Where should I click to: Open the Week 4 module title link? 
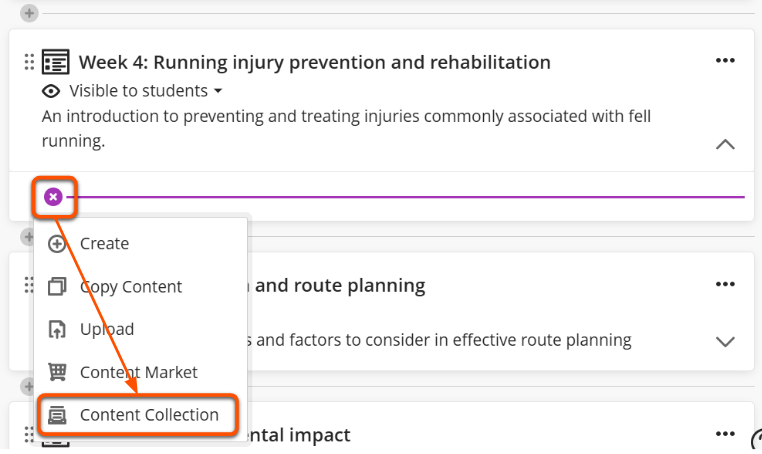click(x=314, y=62)
